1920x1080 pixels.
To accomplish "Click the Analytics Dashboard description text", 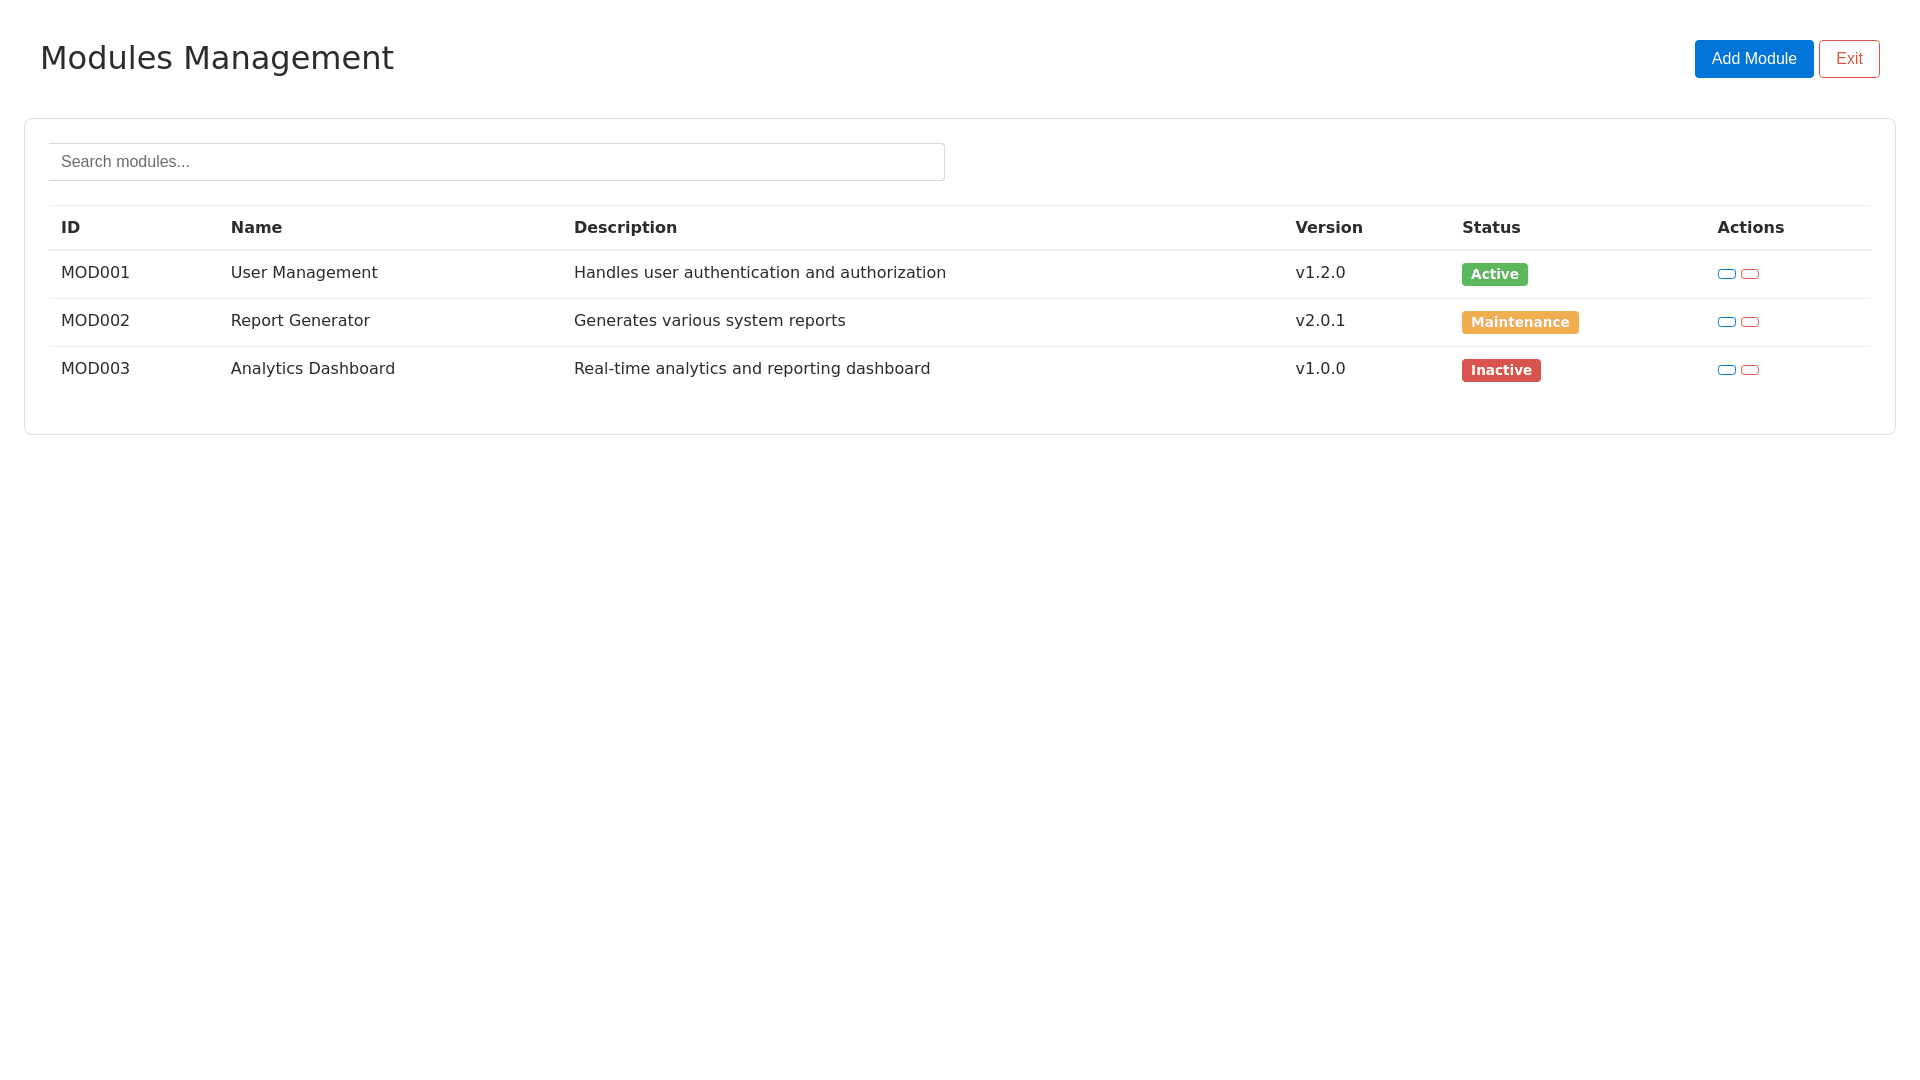I will tap(751, 369).
